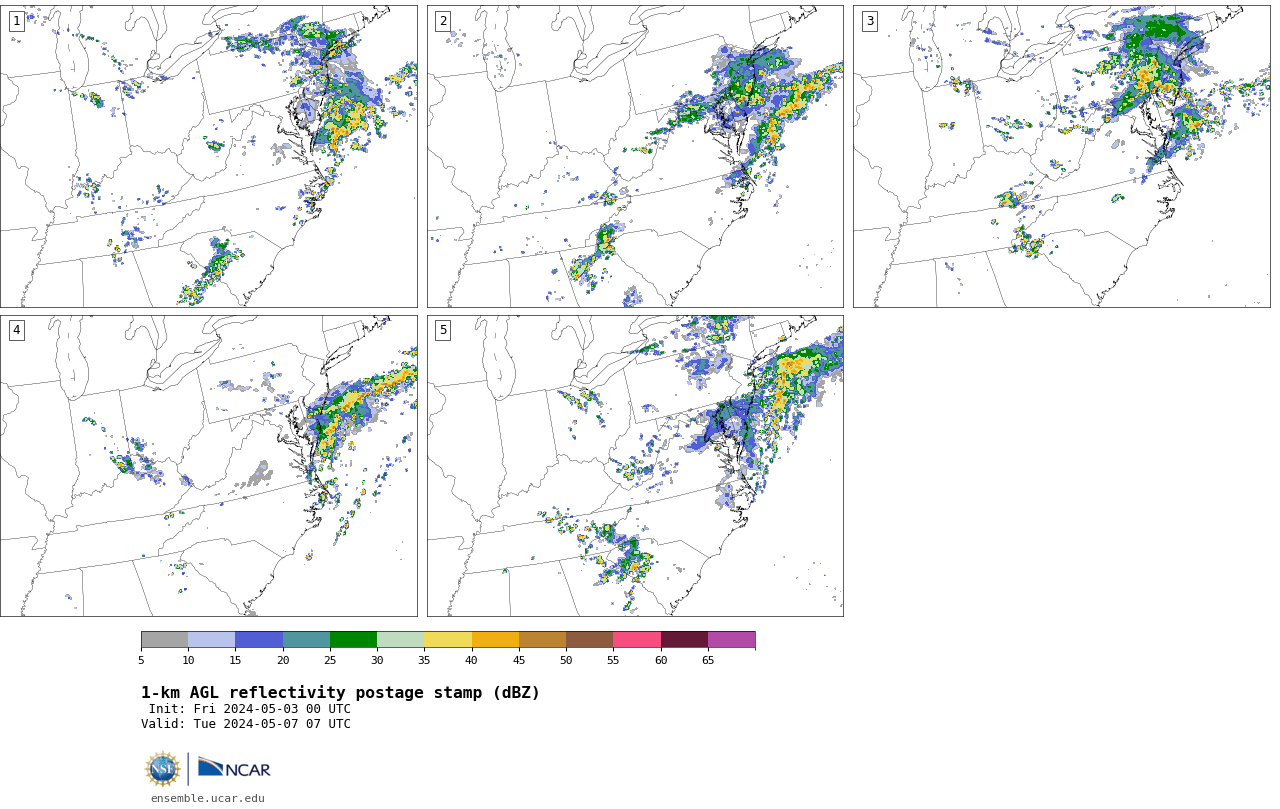
Task: Open ensemble member 5 reflectivity map
Action: click(635, 466)
